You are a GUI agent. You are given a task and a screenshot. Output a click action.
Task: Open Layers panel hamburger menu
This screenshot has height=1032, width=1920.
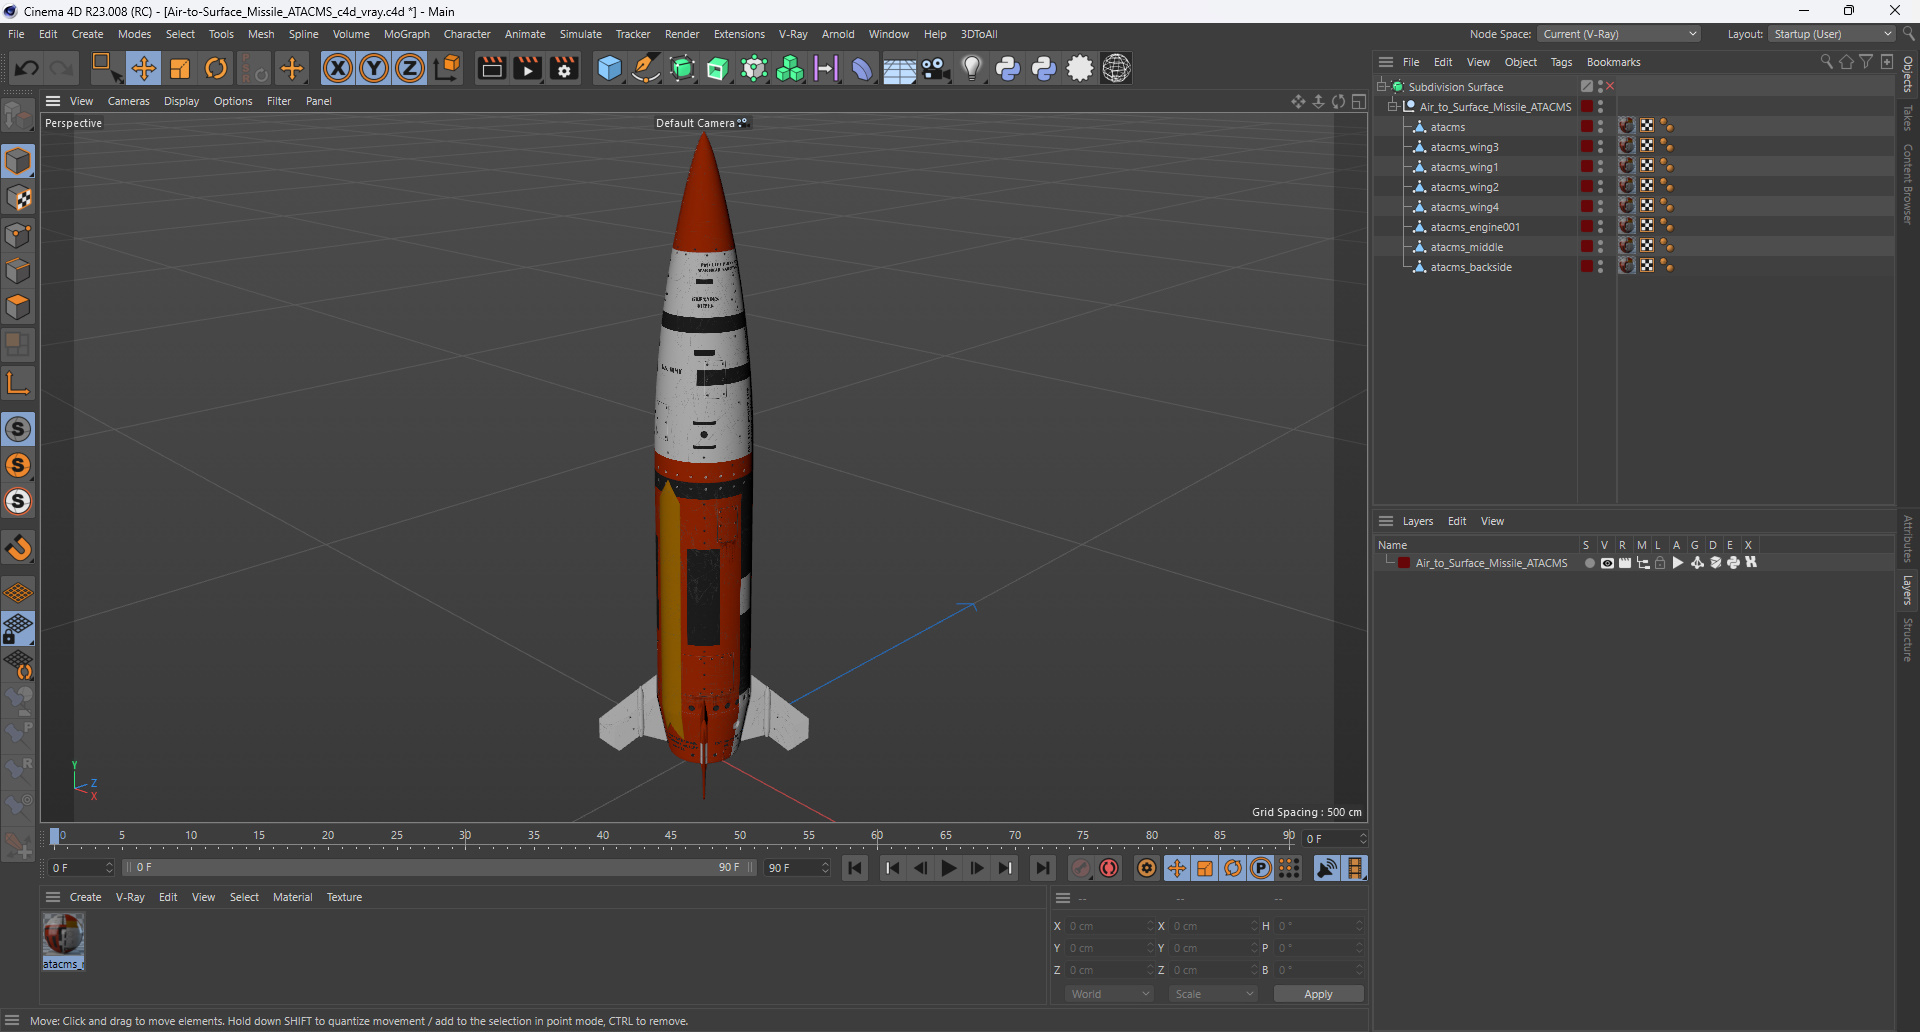1386,521
